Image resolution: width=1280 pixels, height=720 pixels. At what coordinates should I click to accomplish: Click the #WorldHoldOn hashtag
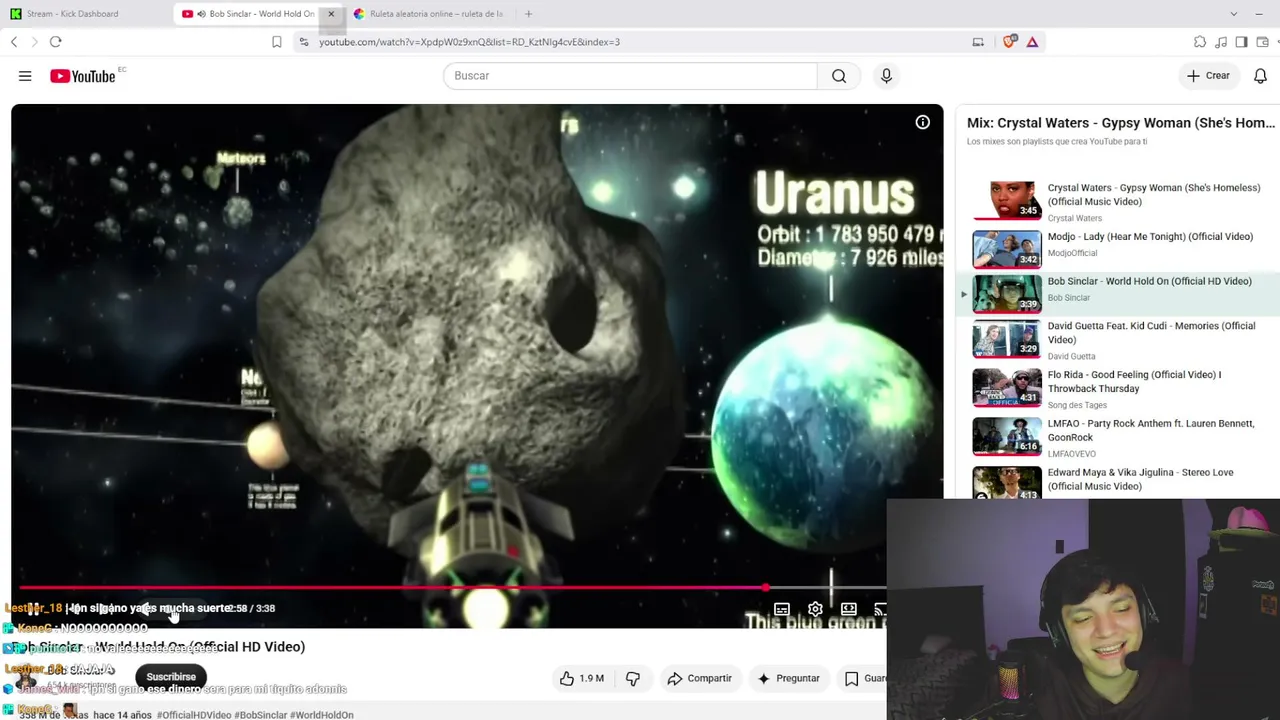(x=322, y=715)
